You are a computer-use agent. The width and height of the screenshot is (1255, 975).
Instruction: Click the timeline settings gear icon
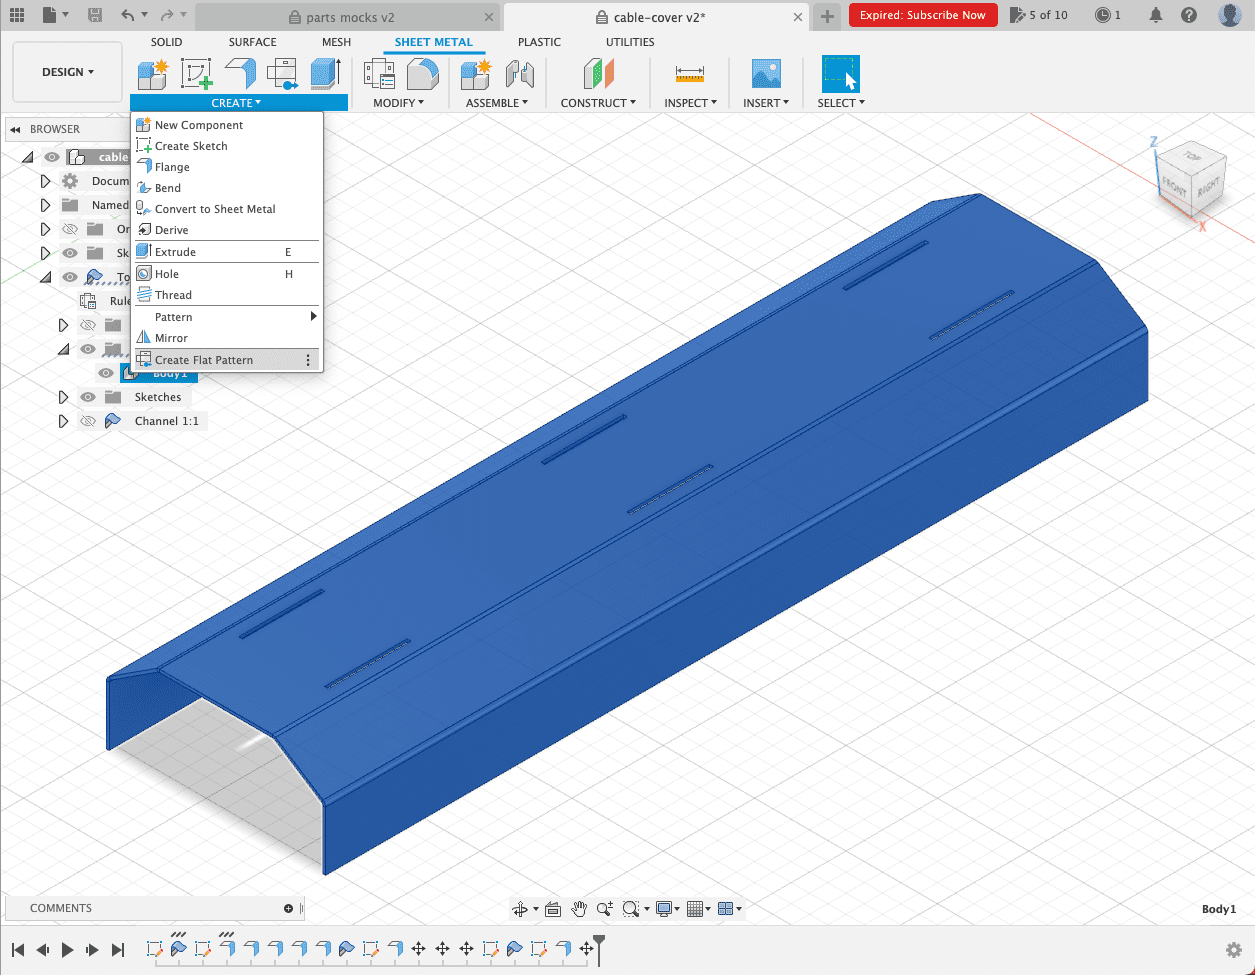(x=1234, y=950)
